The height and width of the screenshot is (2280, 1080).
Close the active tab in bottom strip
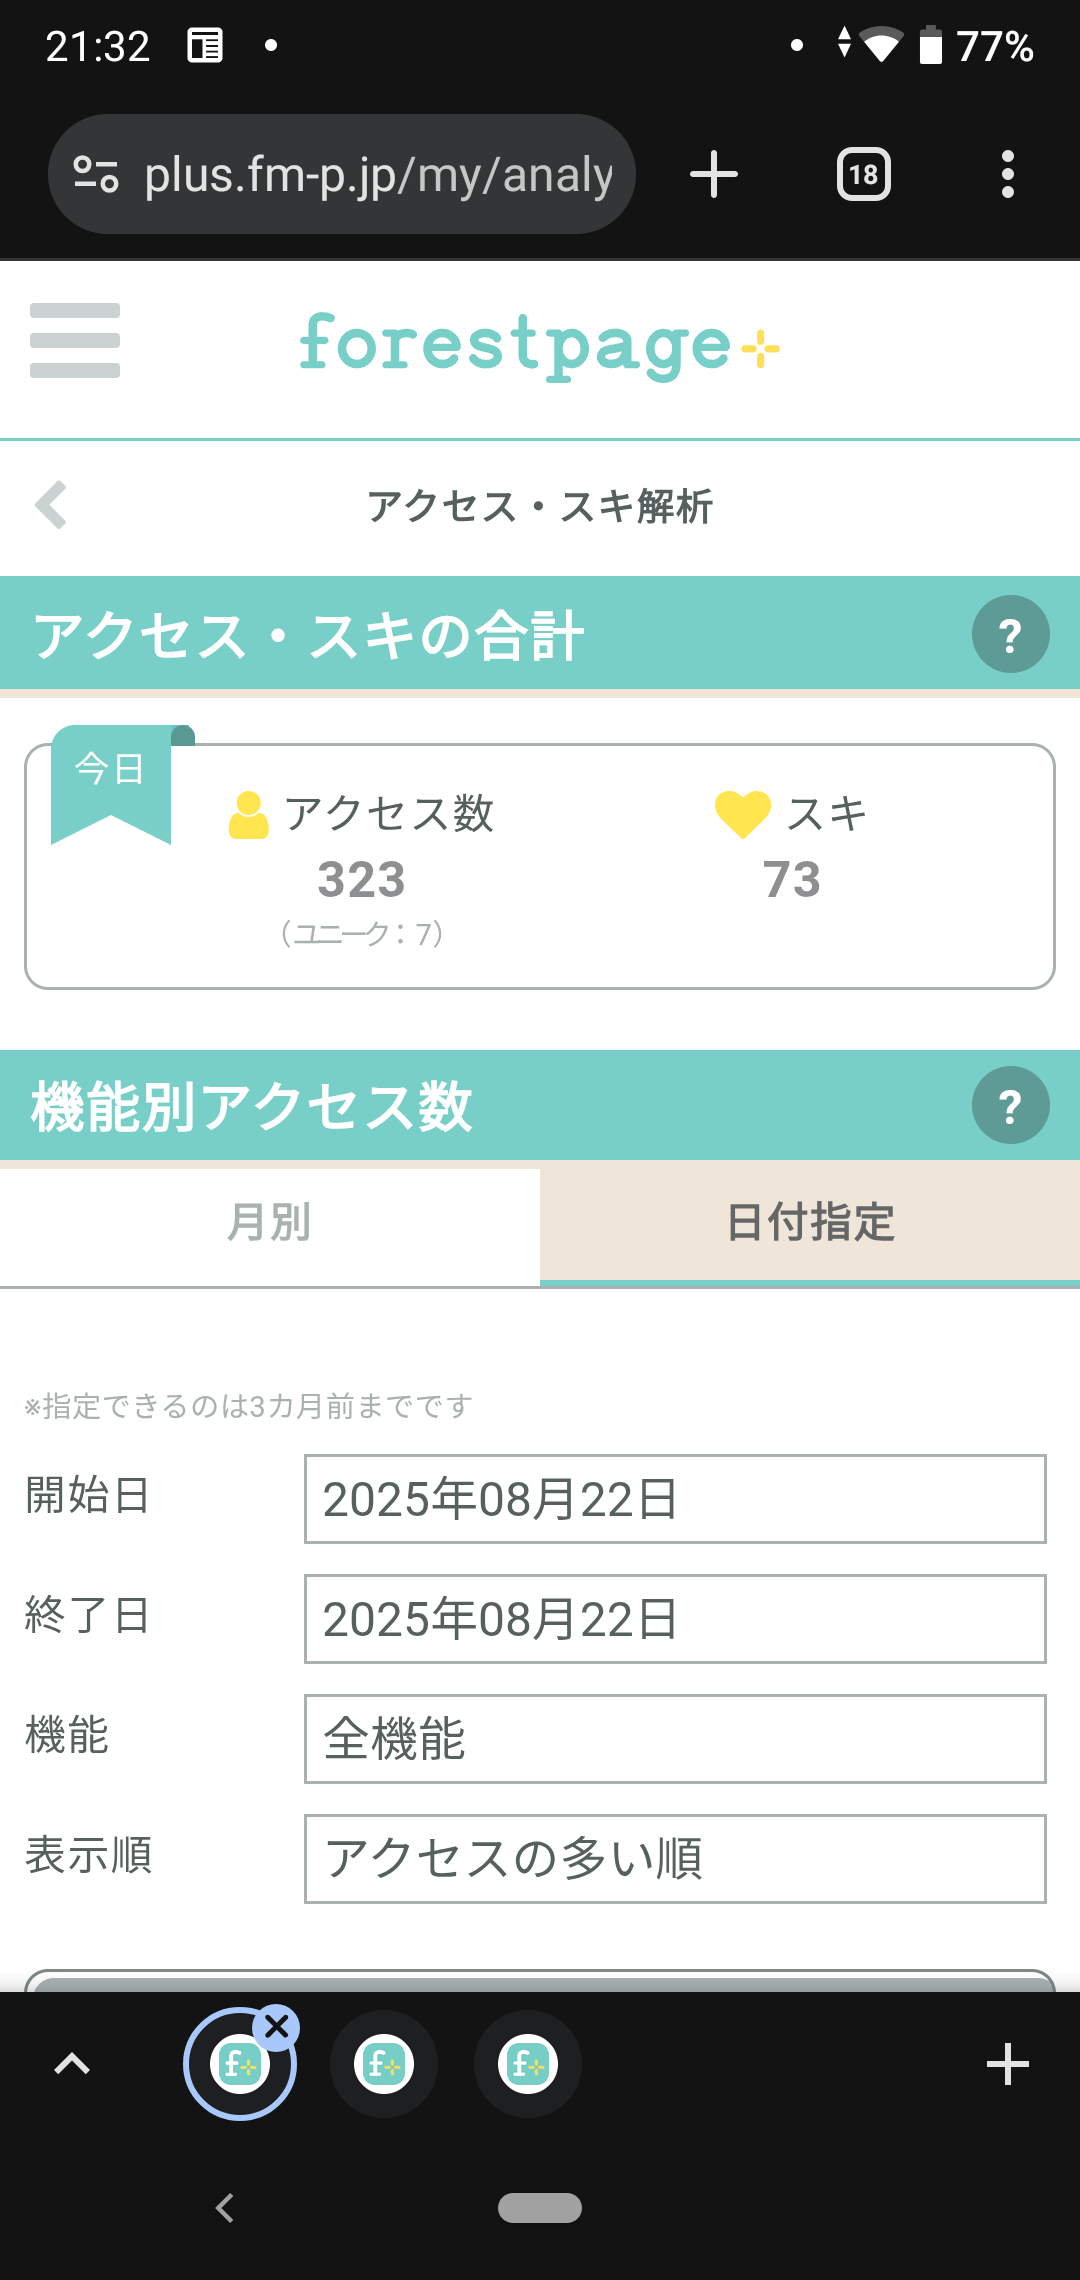coord(277,2027)
